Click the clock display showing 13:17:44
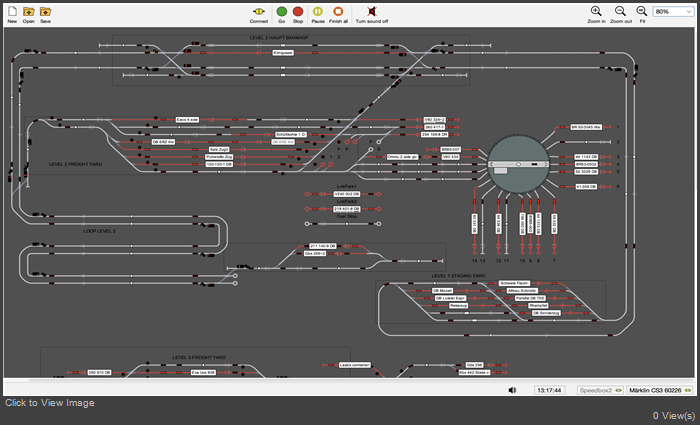This screenshot has width=700, height=425. pyautogui.click(x=549, y=390)
